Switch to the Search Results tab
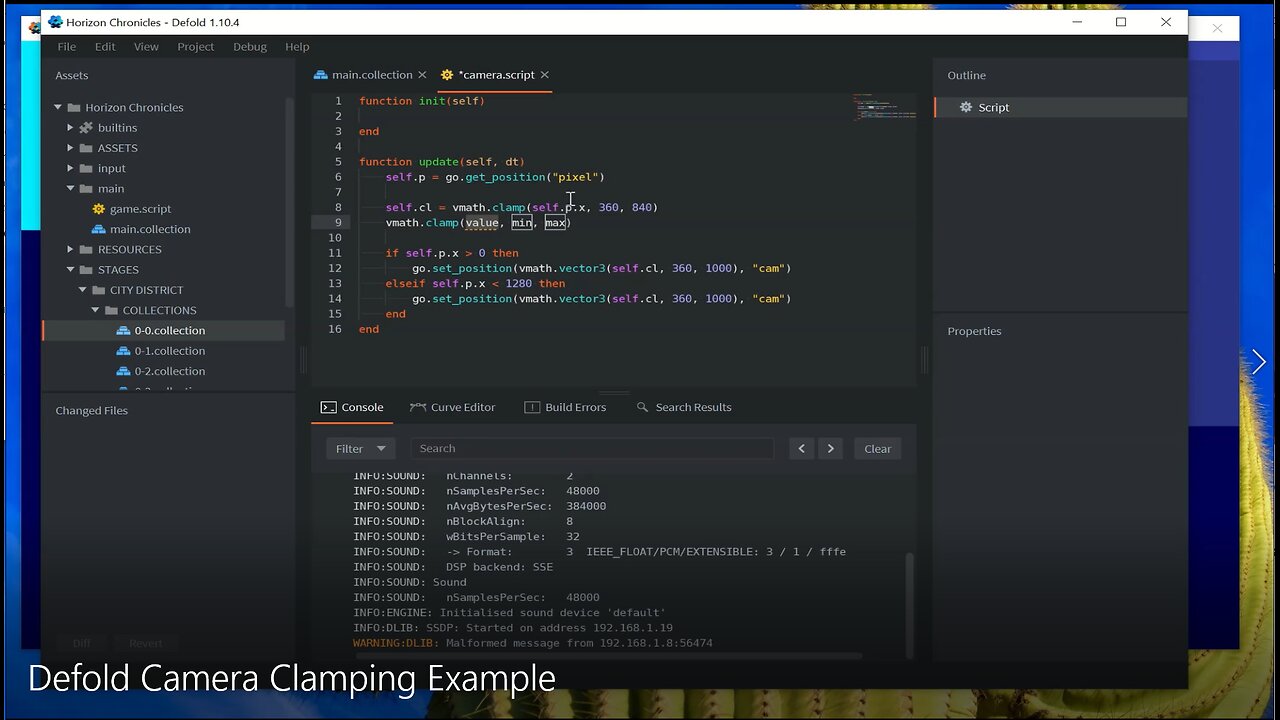The width and height of the screenshot is (1280, 720). [x=684, y=407]
